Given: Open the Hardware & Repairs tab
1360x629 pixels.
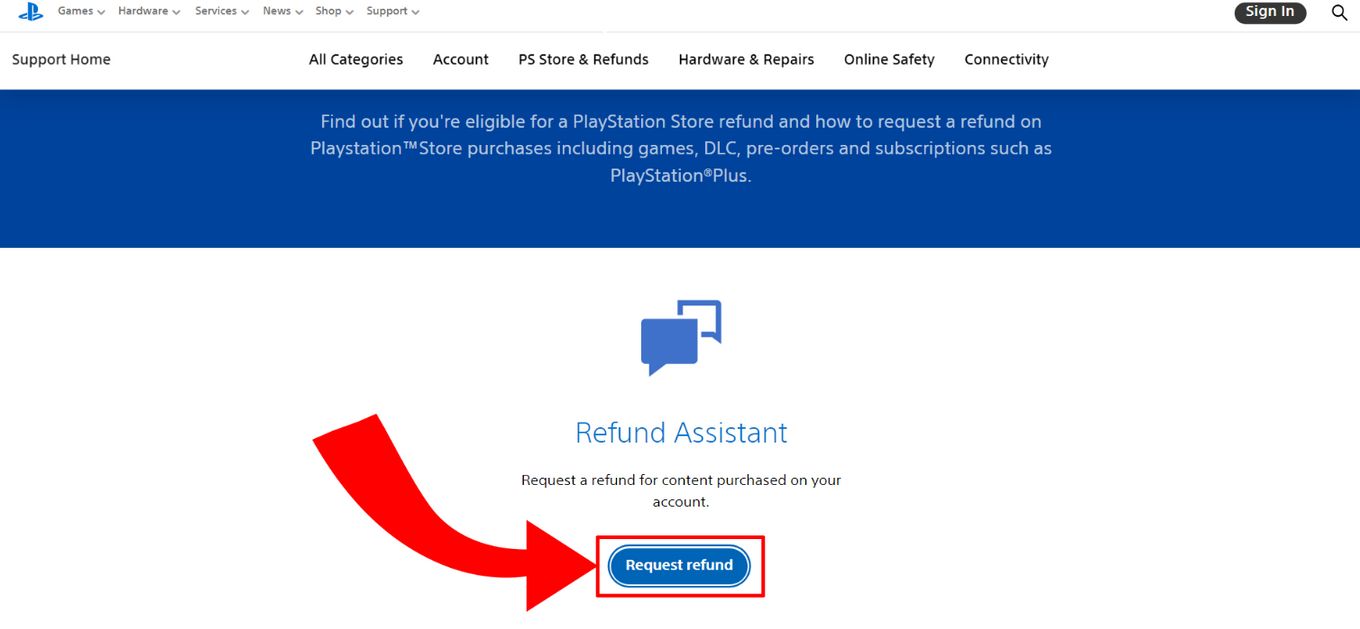Looking at the screenshot, I should [x=746, y=59].
